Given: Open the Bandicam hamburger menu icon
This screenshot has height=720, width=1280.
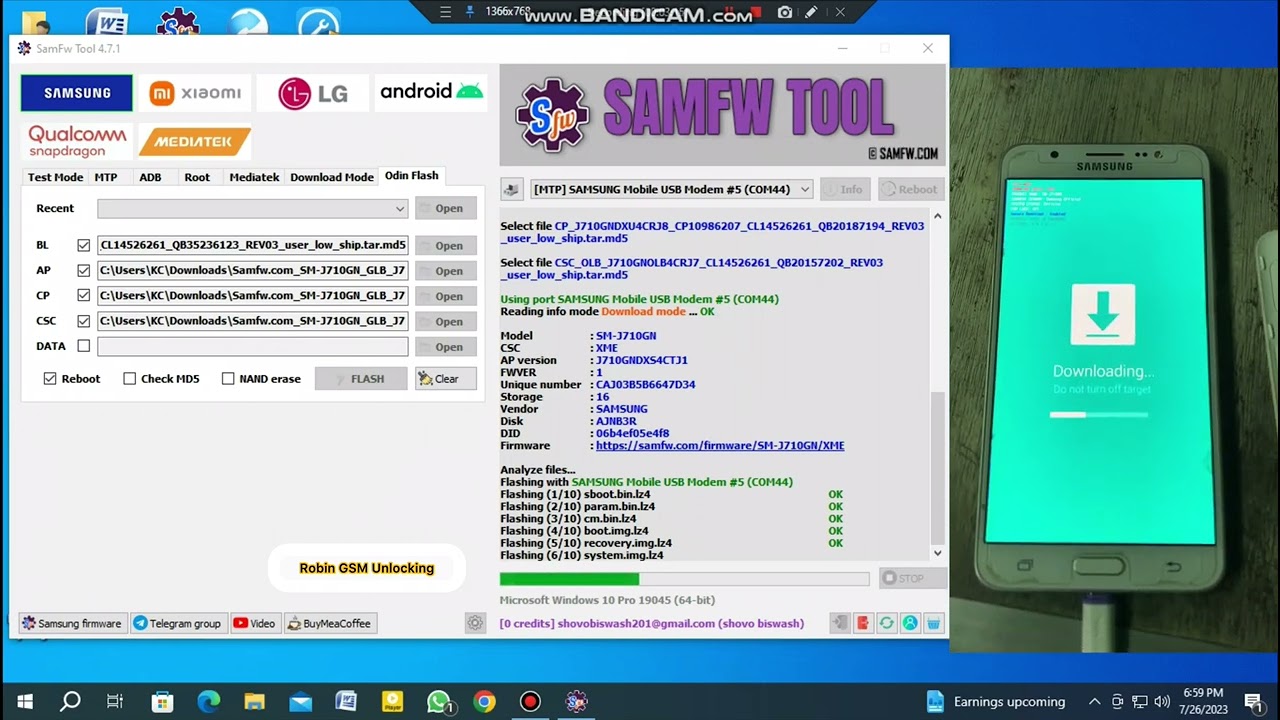Looking at the screenshot, I should pyautogui.click(x=445, y=12).
